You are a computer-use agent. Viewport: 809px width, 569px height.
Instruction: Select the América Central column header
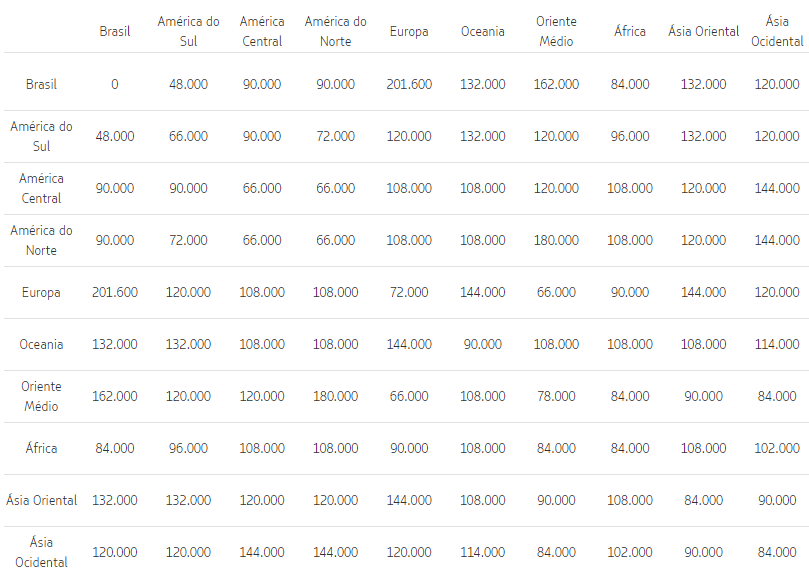tap(262, 32)
